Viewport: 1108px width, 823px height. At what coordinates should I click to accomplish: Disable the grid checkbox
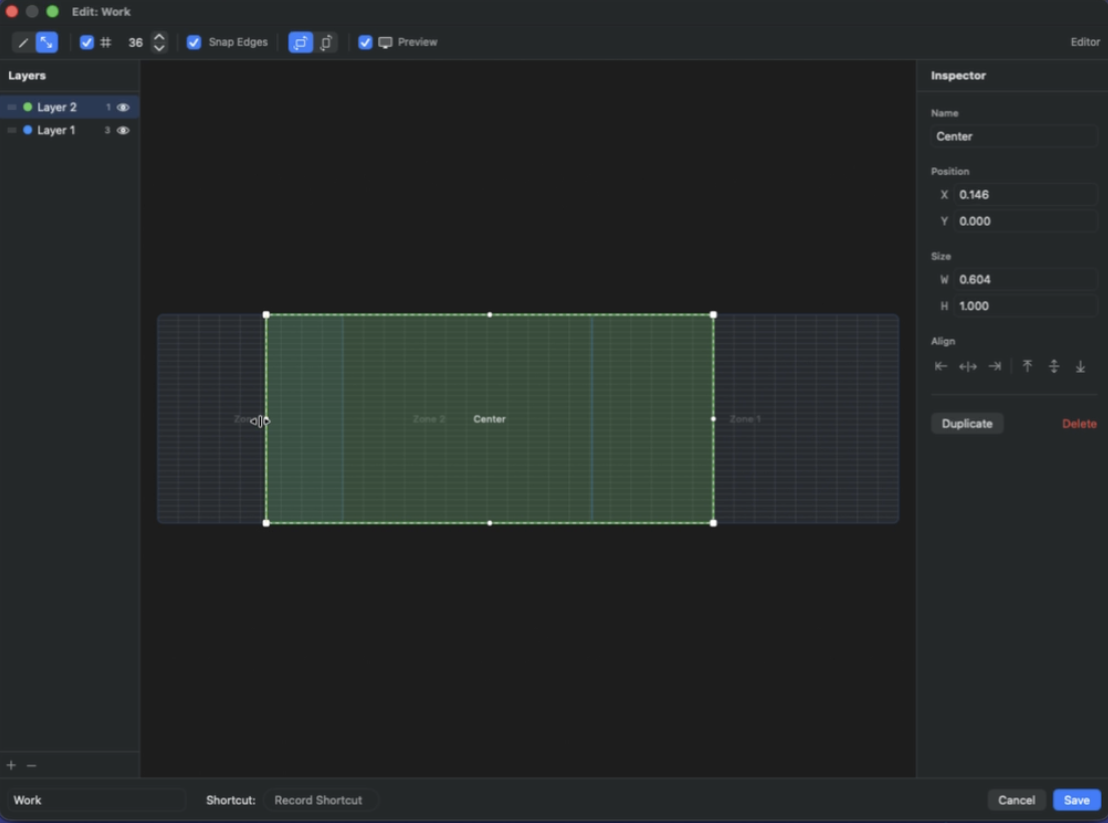pyautogui.click(x=87, y=43)
